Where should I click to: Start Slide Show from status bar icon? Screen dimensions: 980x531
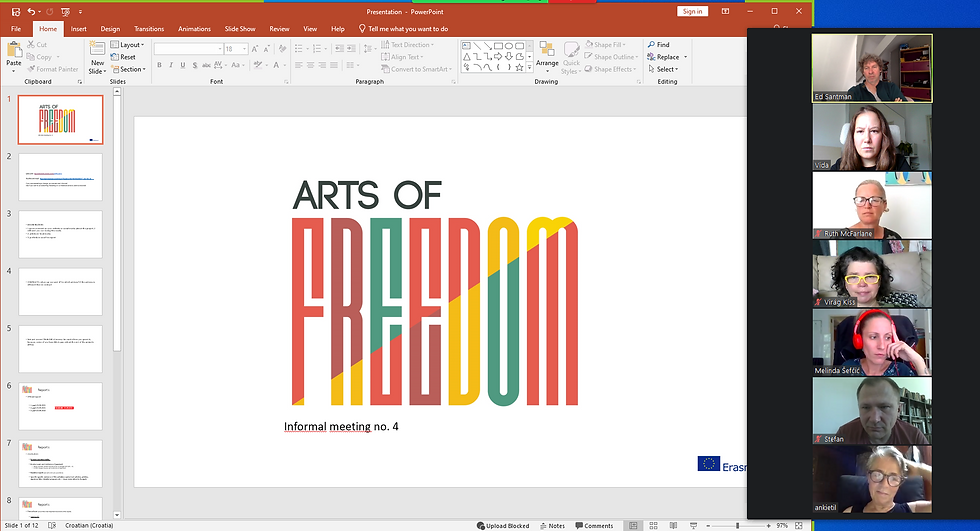coord(693,526)
